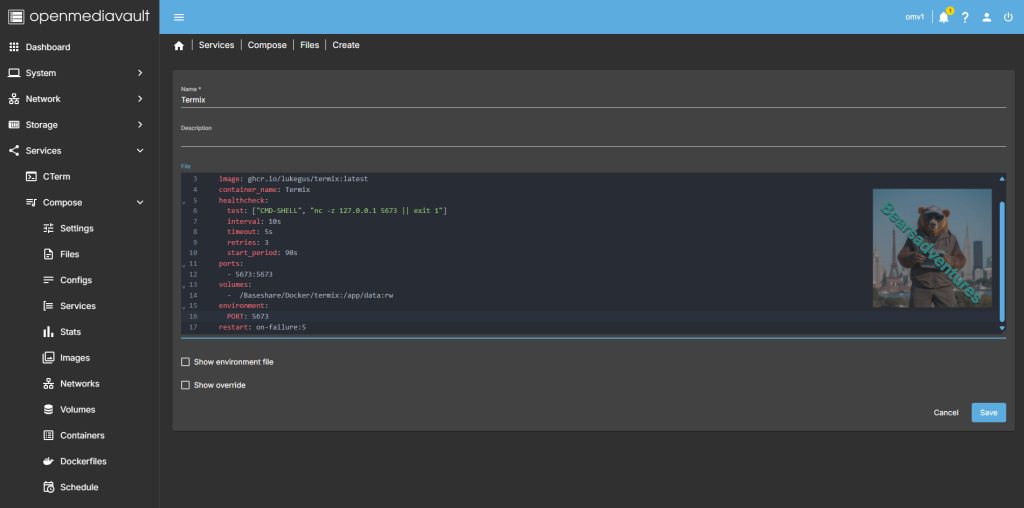The height and width of the screenshot is (508, 1024).
Task: Open Dockerfiles from the sidebar
Action: (83, 461)
